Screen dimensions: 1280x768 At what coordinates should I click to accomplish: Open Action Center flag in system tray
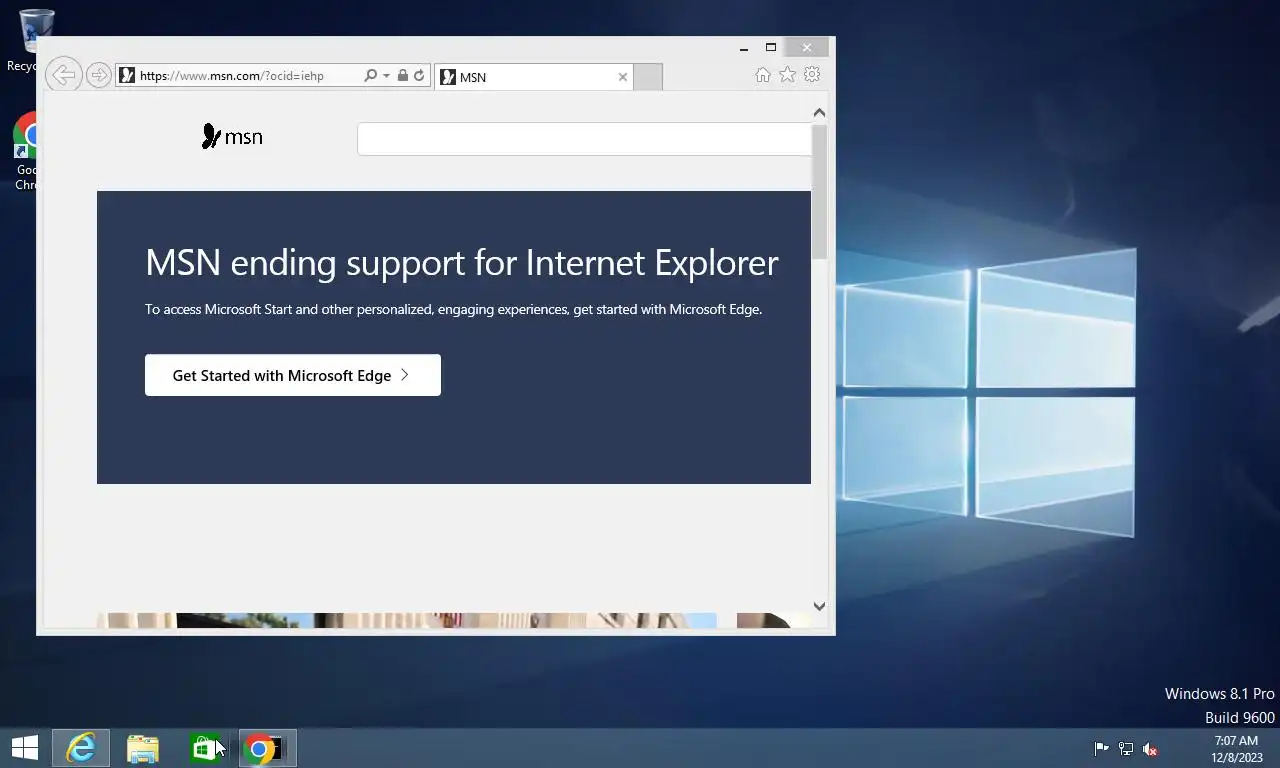1102,749
